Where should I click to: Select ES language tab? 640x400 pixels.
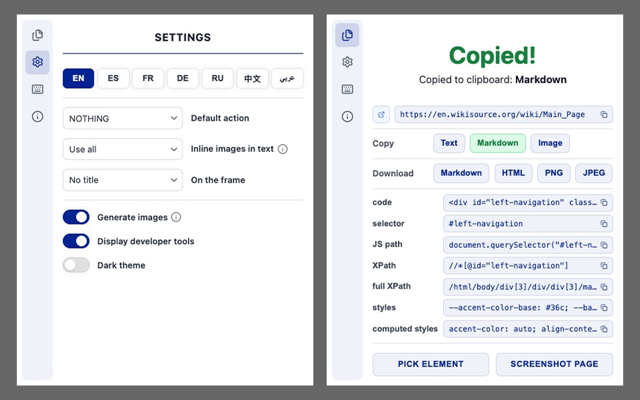113,78
